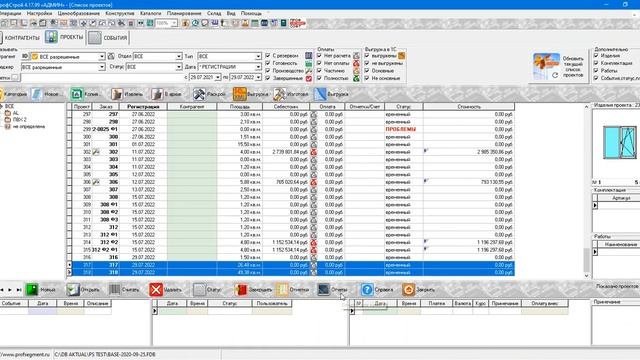Toggle the Завершенные checkbox
The height and width of the screenshot is (360, 640).
[x=268, y=78]
